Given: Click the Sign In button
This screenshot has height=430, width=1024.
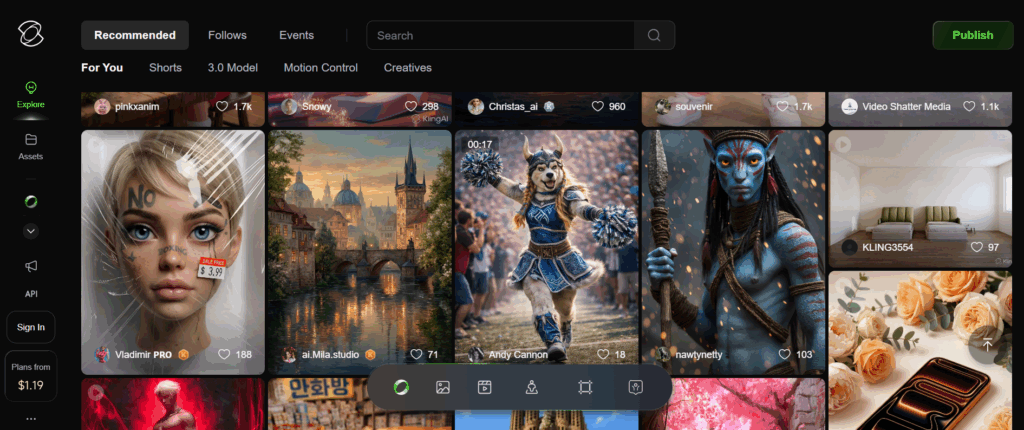Looking at the screenshot, I should tap(31, 327).
